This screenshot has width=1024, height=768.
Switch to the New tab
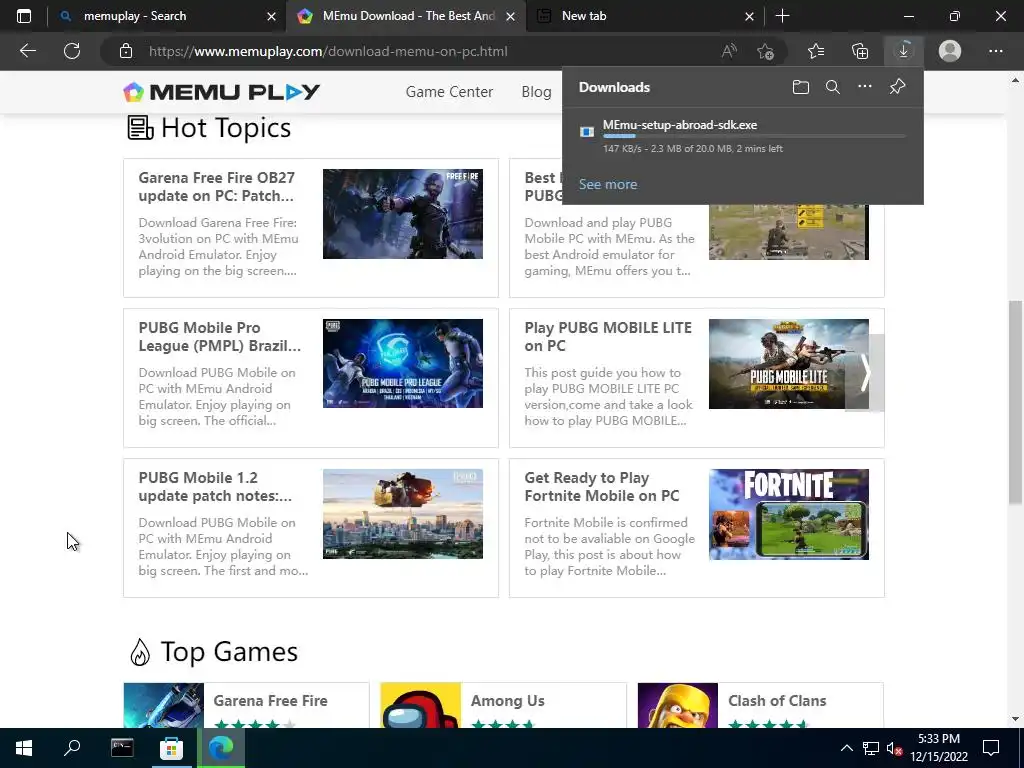tap(645, 16)
